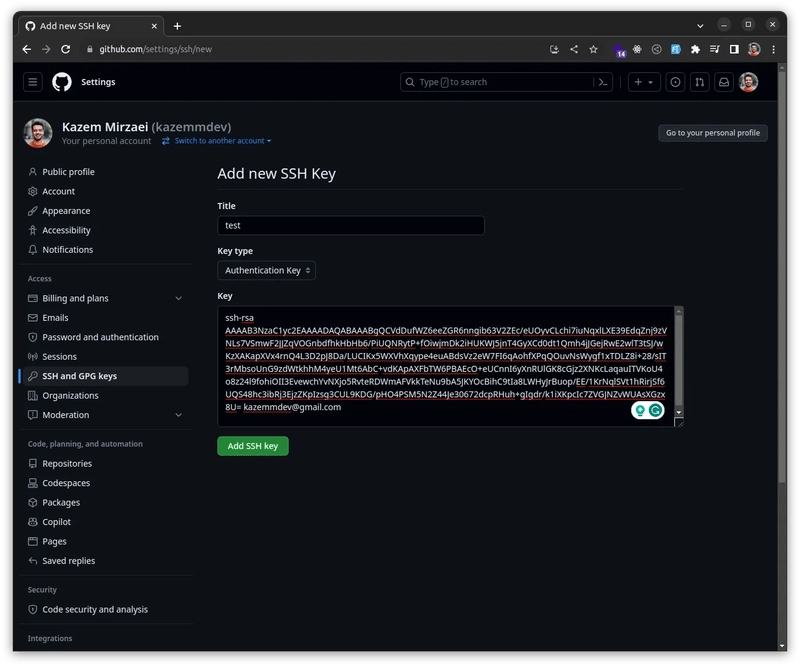Click the media control icon in toolbar

pyautogui.click(x=715, y=50)
